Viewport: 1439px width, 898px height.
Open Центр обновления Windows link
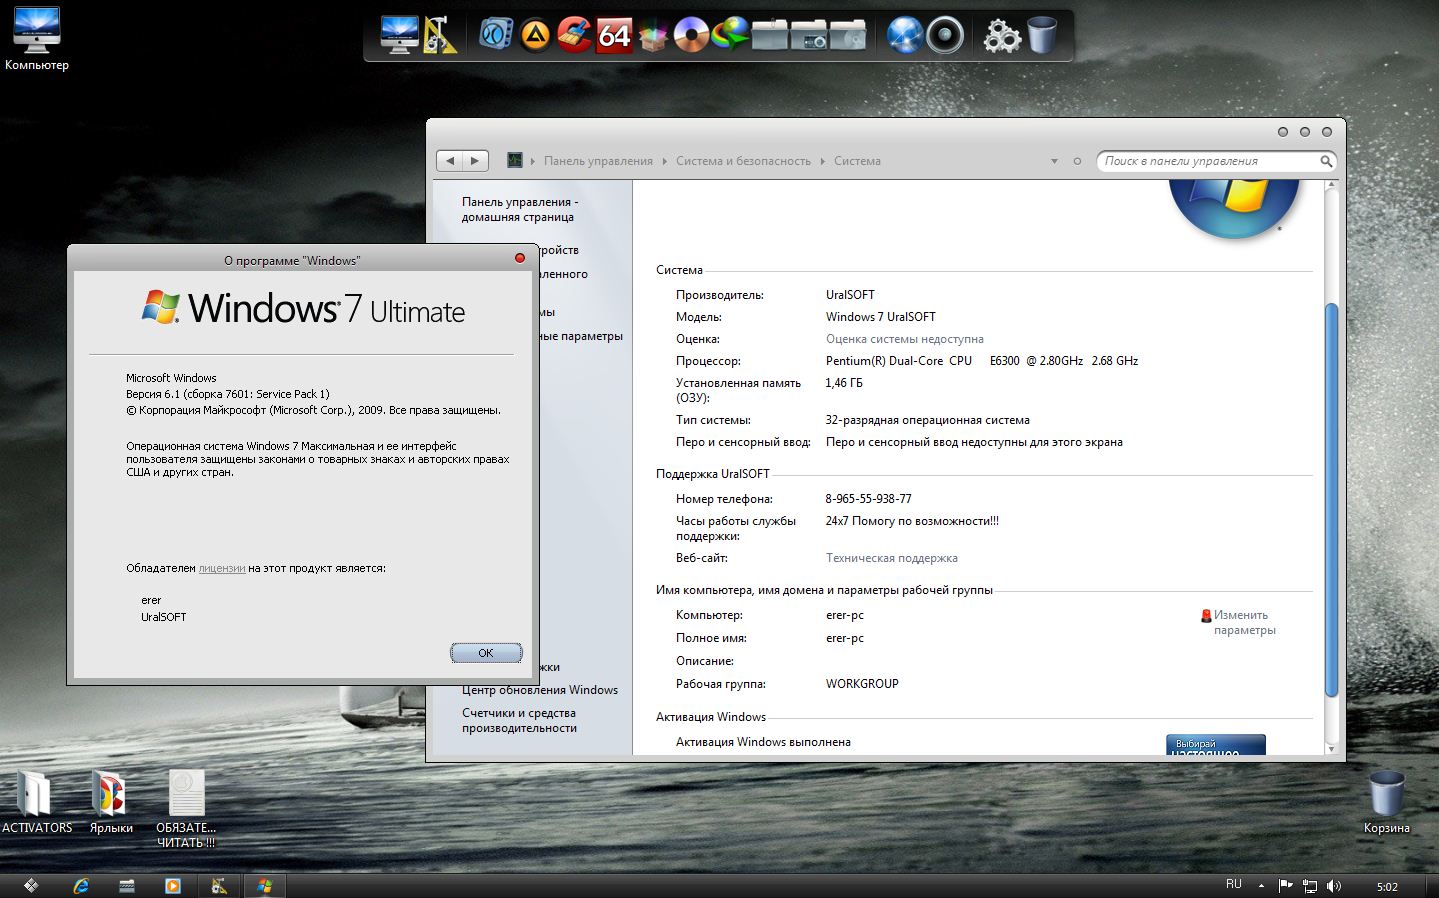click(x=540, y=690)
